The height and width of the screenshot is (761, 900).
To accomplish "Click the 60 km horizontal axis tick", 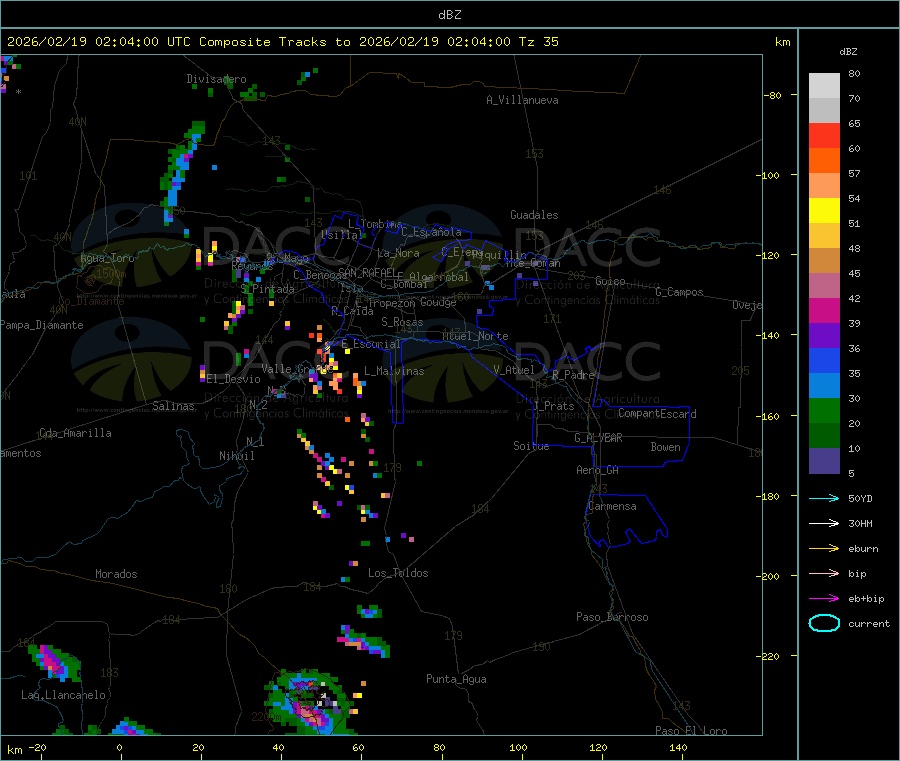I will tap(358, 747).
